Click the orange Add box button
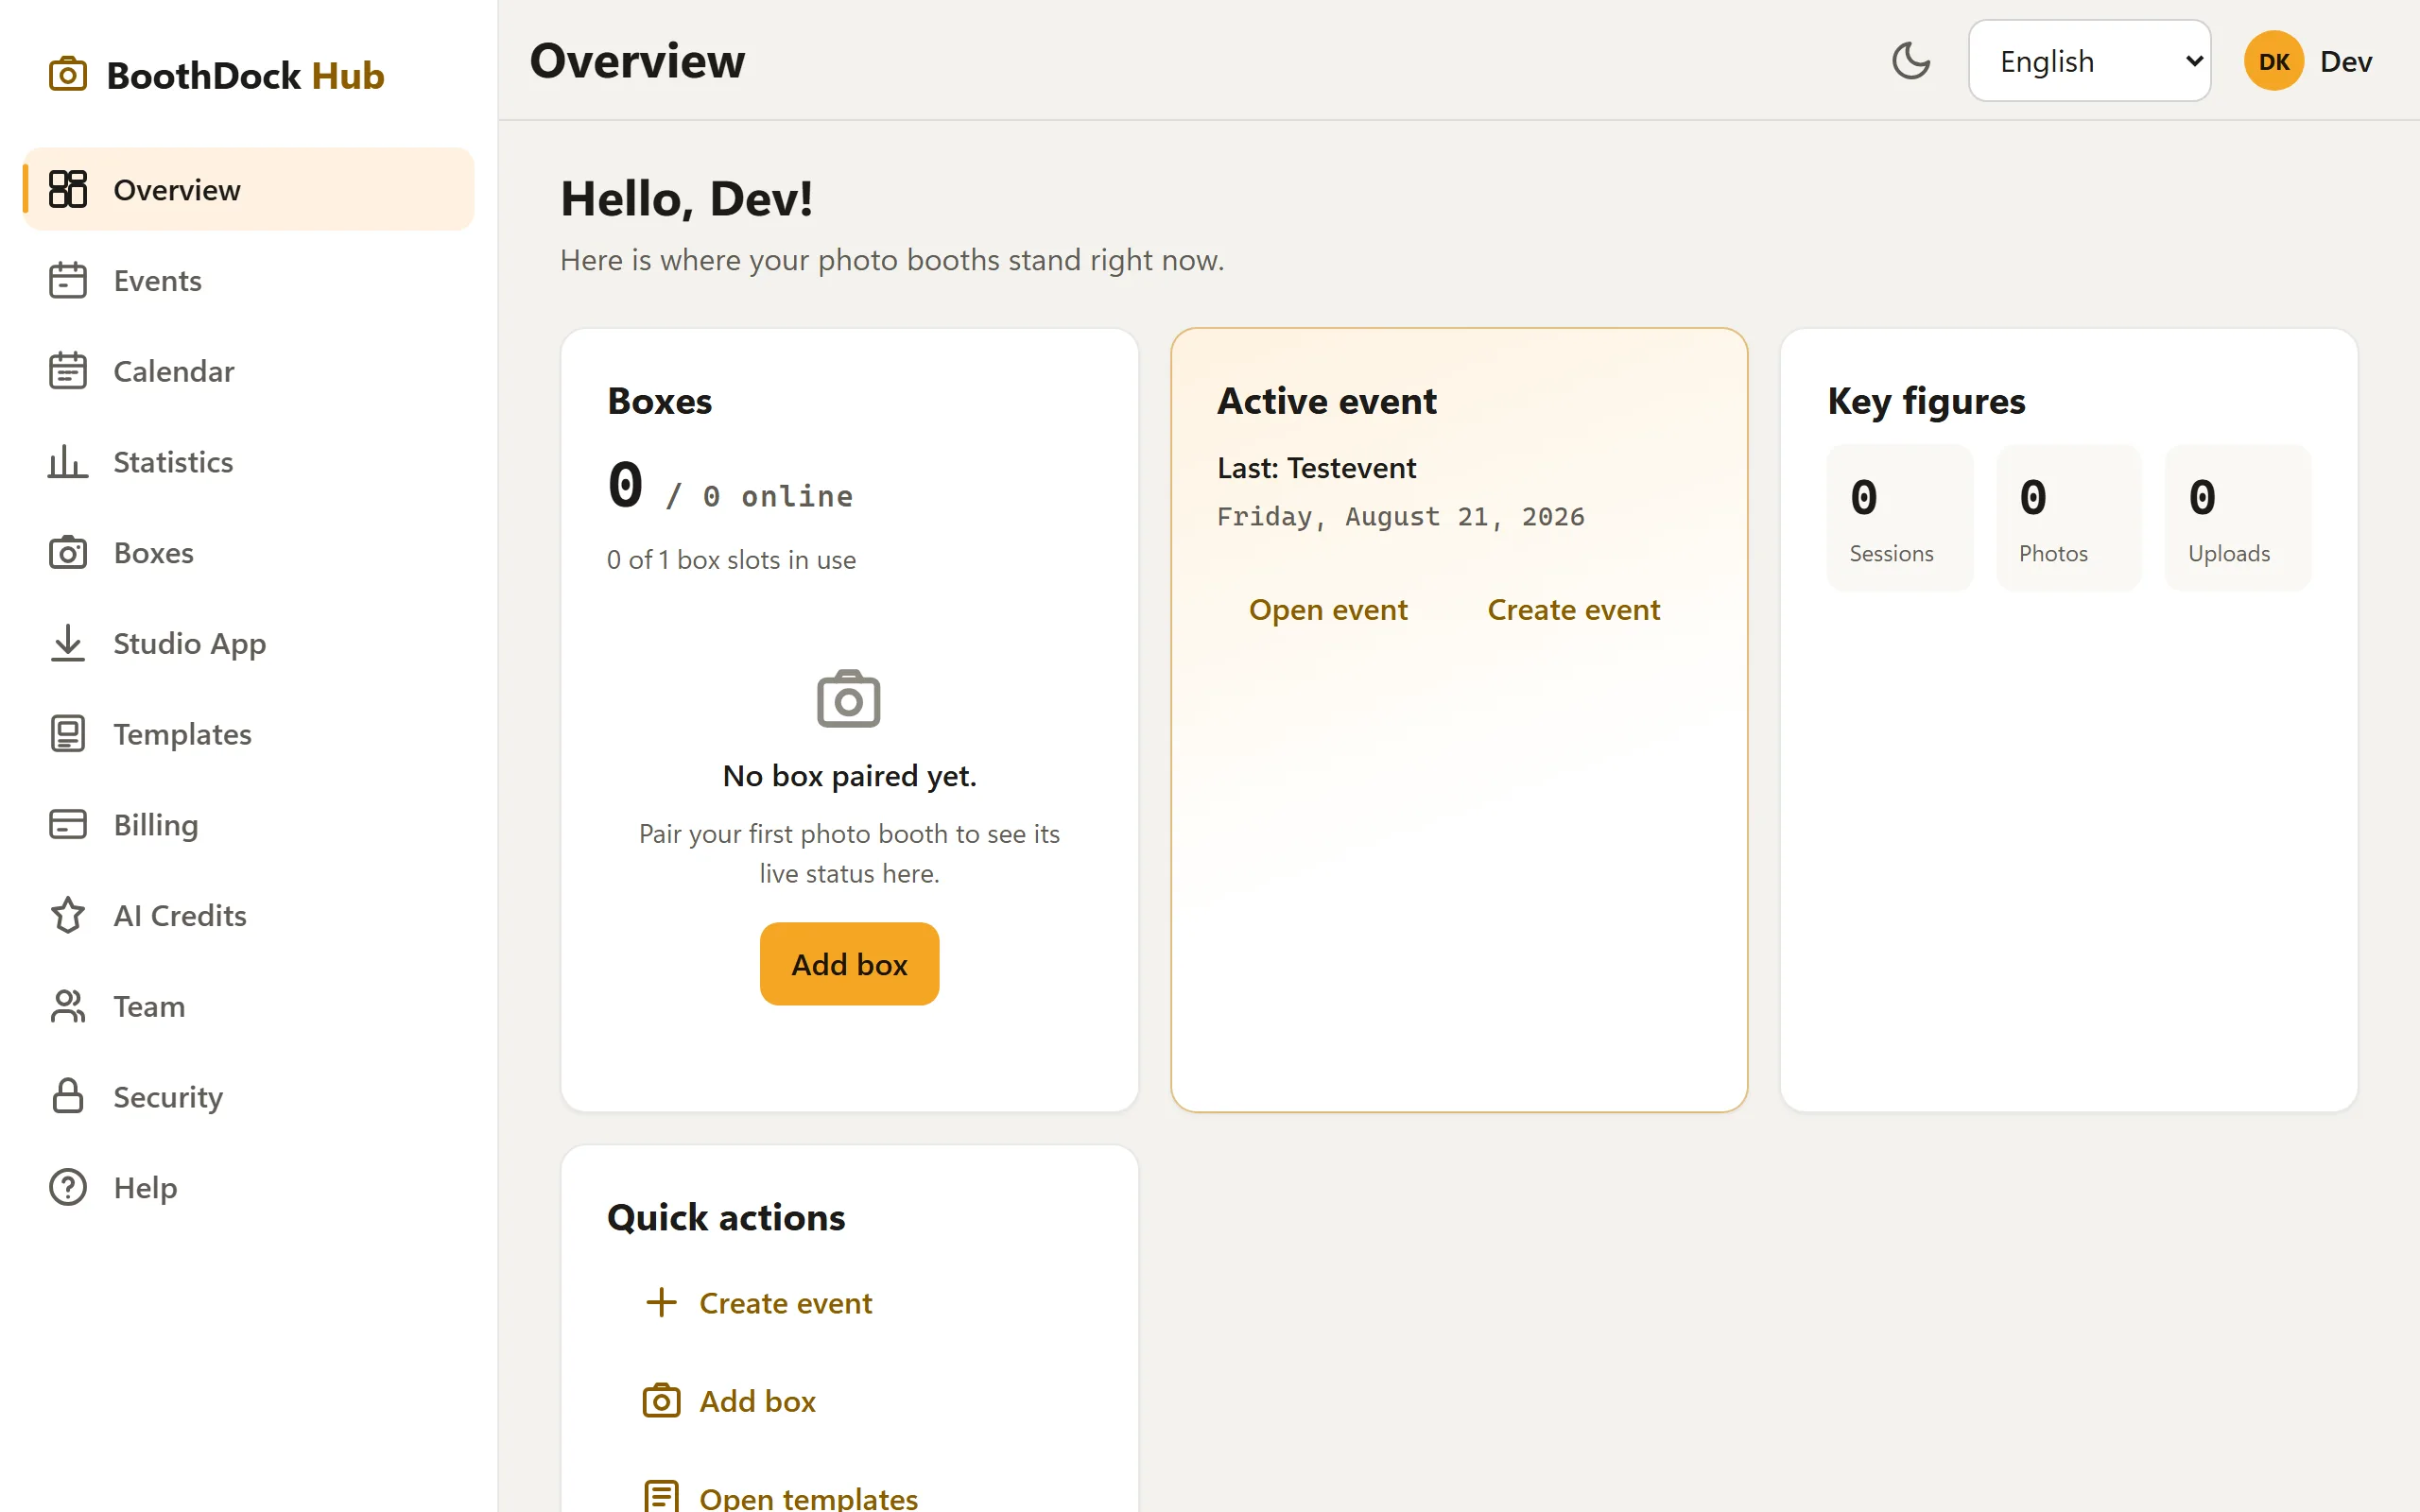 (x=849, y=964)
